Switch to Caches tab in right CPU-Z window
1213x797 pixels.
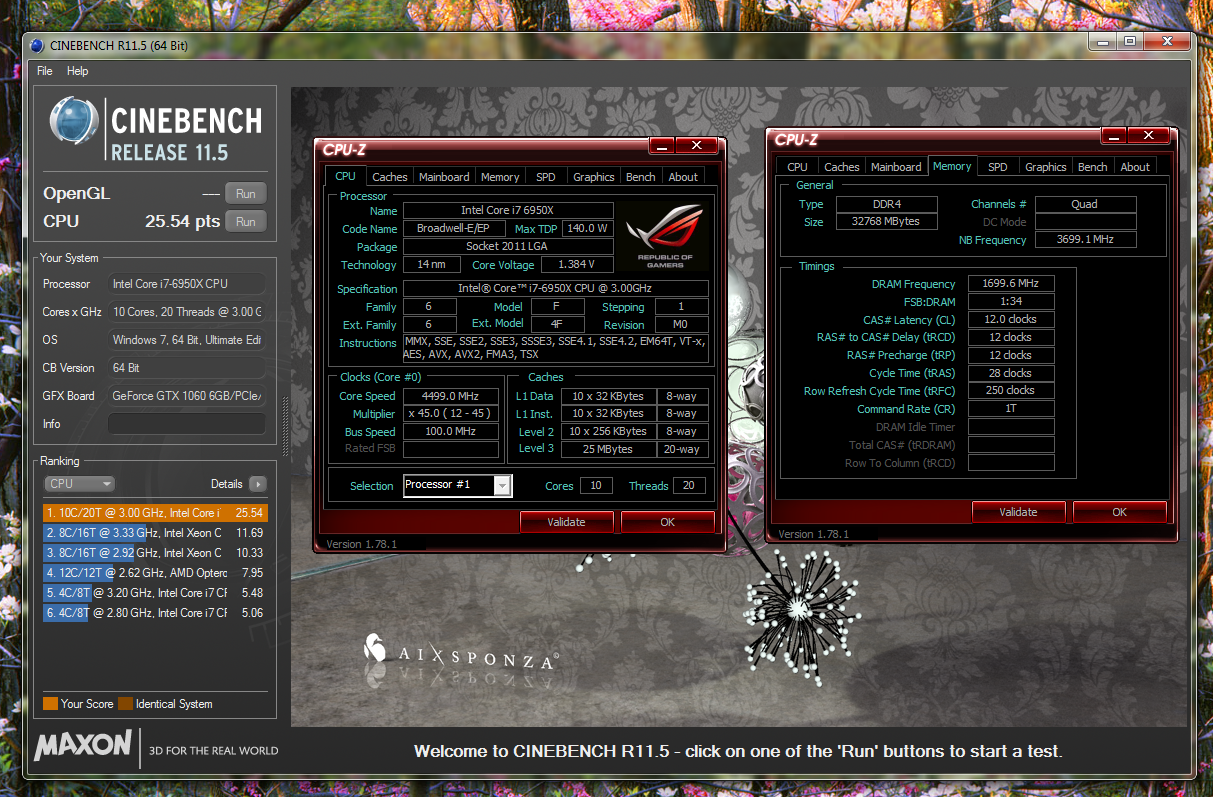point(842,167)
